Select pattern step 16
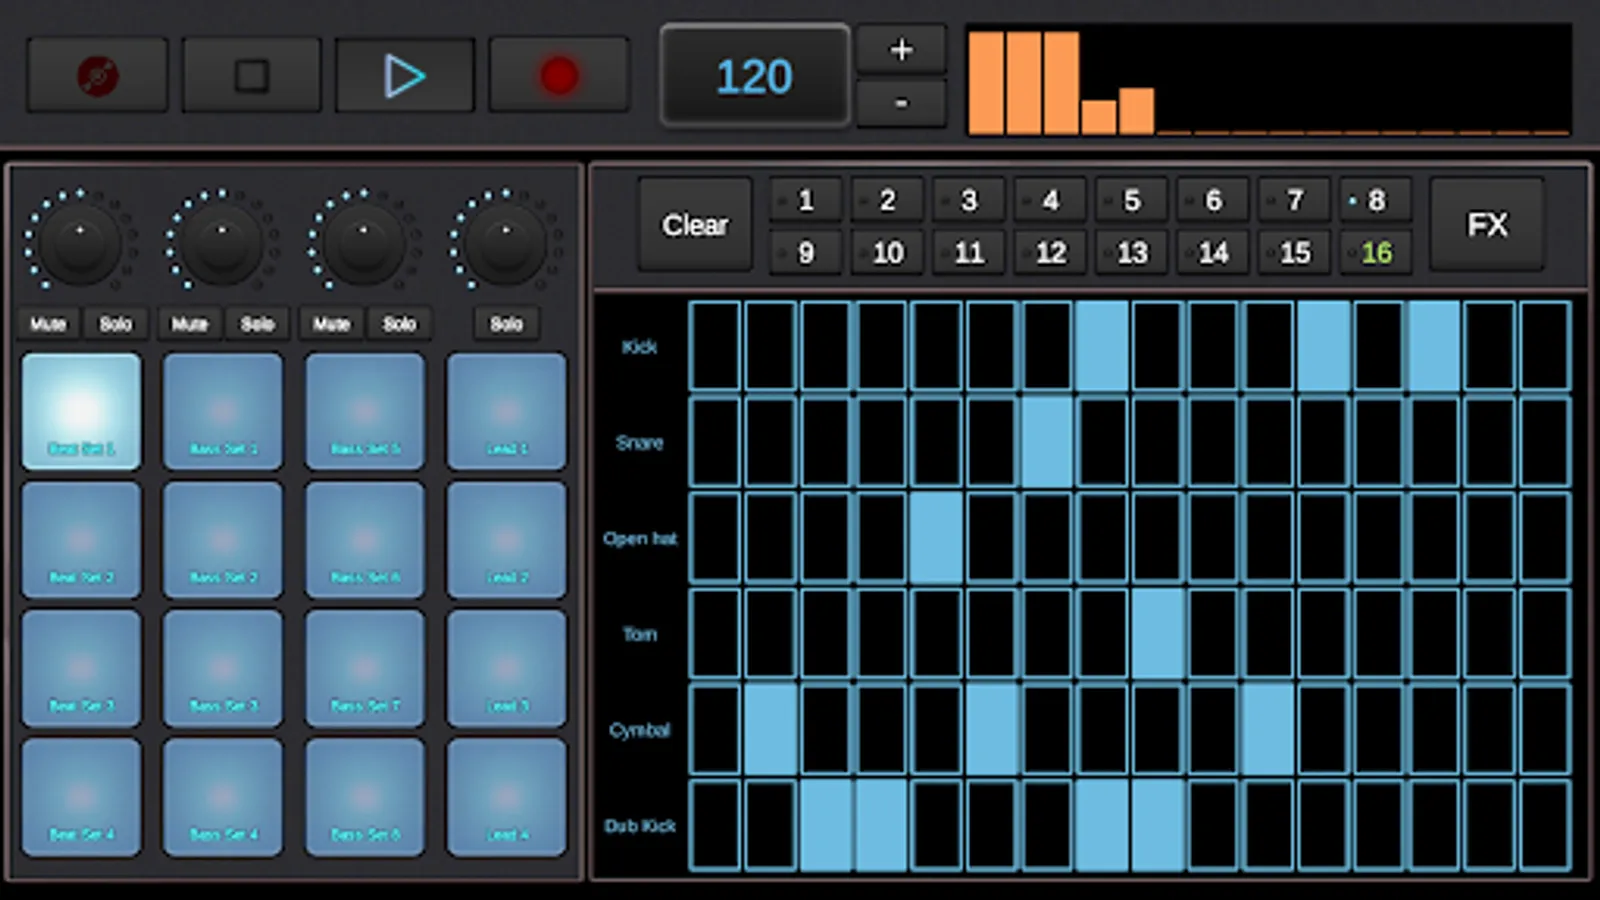This screenshot has width=1600, height=900. (1376, 252)
